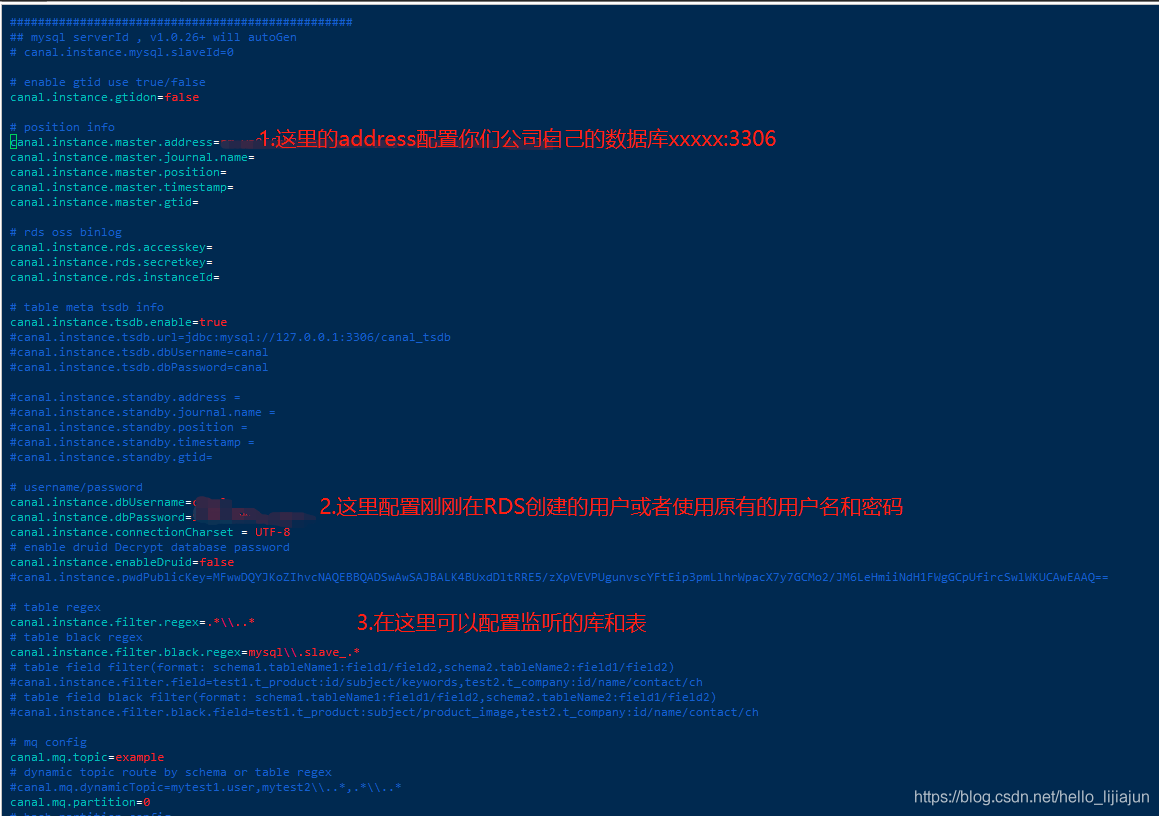Image resolution: width=1159 pixels, height=816 pixels.
Task: Click 'canal.instance.rds.accesskey=' line
Action: coord(111,248)
